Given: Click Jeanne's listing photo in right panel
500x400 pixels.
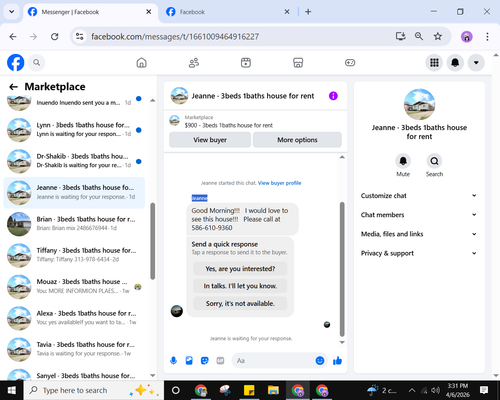Looking at the screenshot, I should tap(419, 104).
